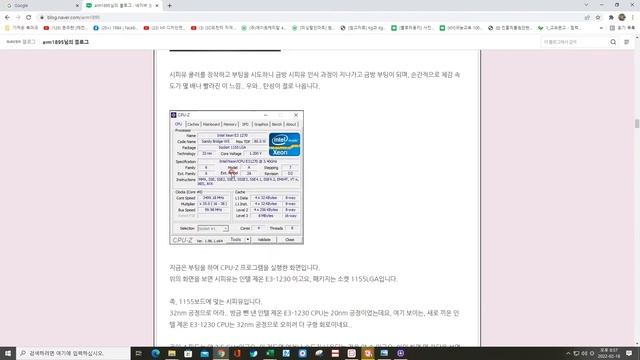The width and height of the screenshot is (640, 360).
Task: Switch to the Google tab
Action: 41,6
